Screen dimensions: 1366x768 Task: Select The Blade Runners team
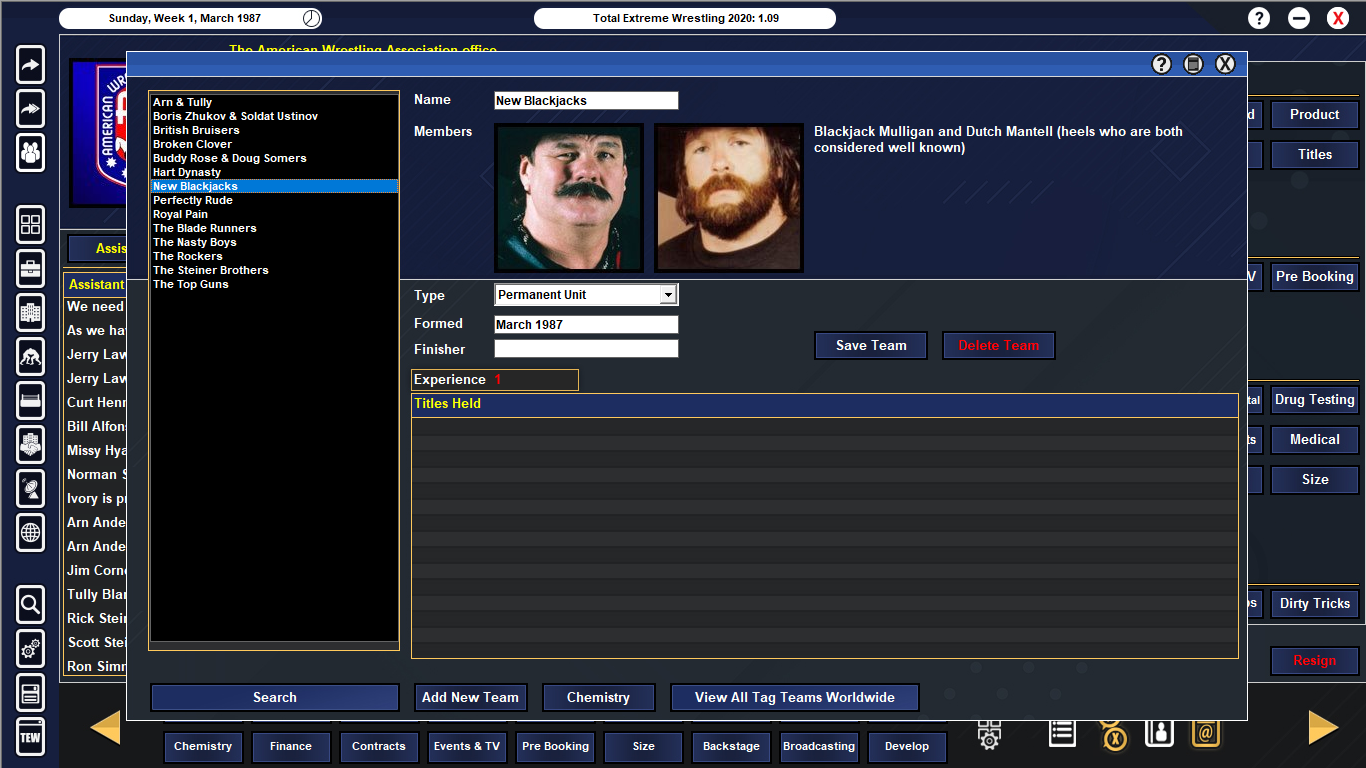click(x=274, y=228)
